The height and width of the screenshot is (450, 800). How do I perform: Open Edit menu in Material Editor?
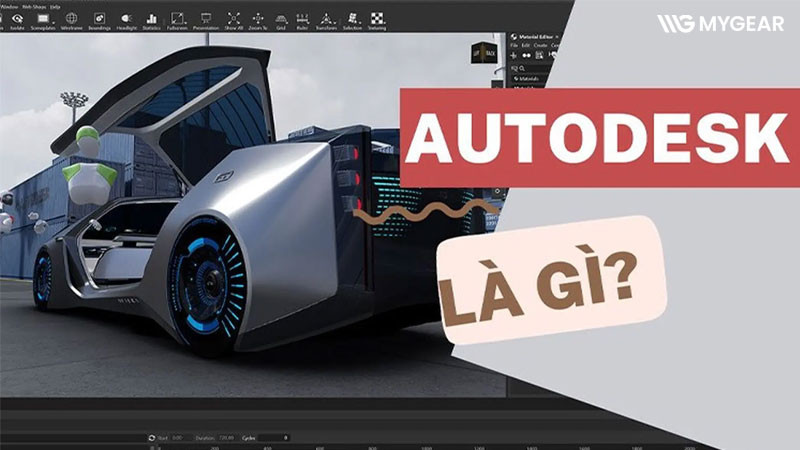pyautogui.click(x=526, y=45)
